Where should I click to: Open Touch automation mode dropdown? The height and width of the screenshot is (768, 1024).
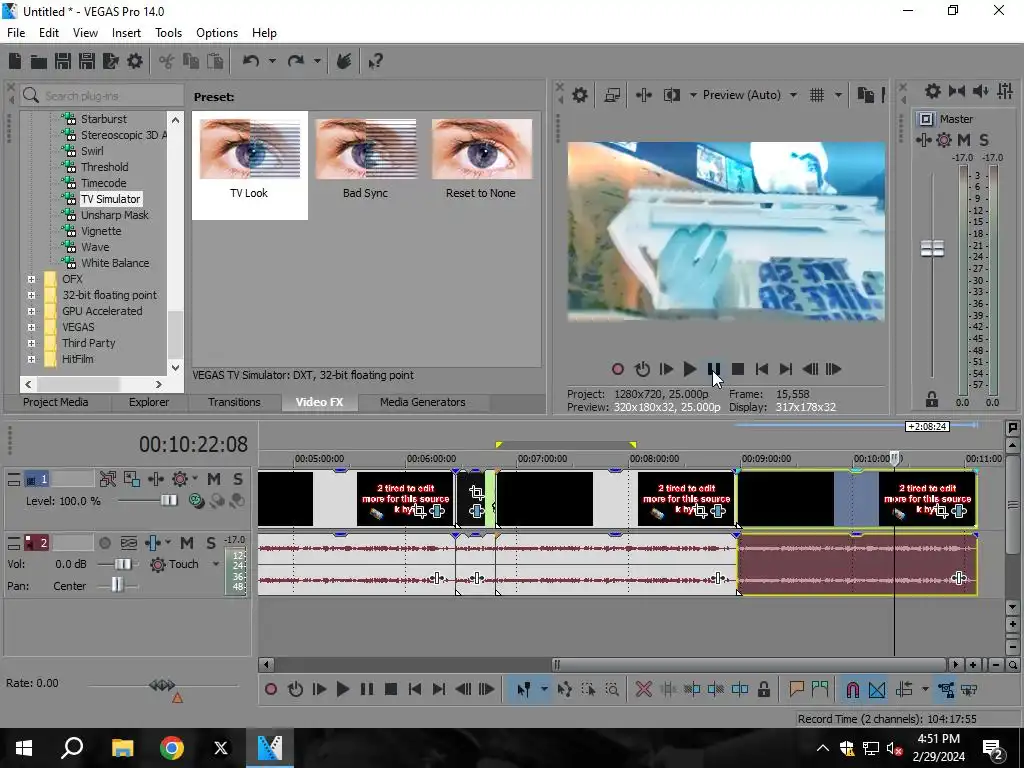[x=216, y=564]
